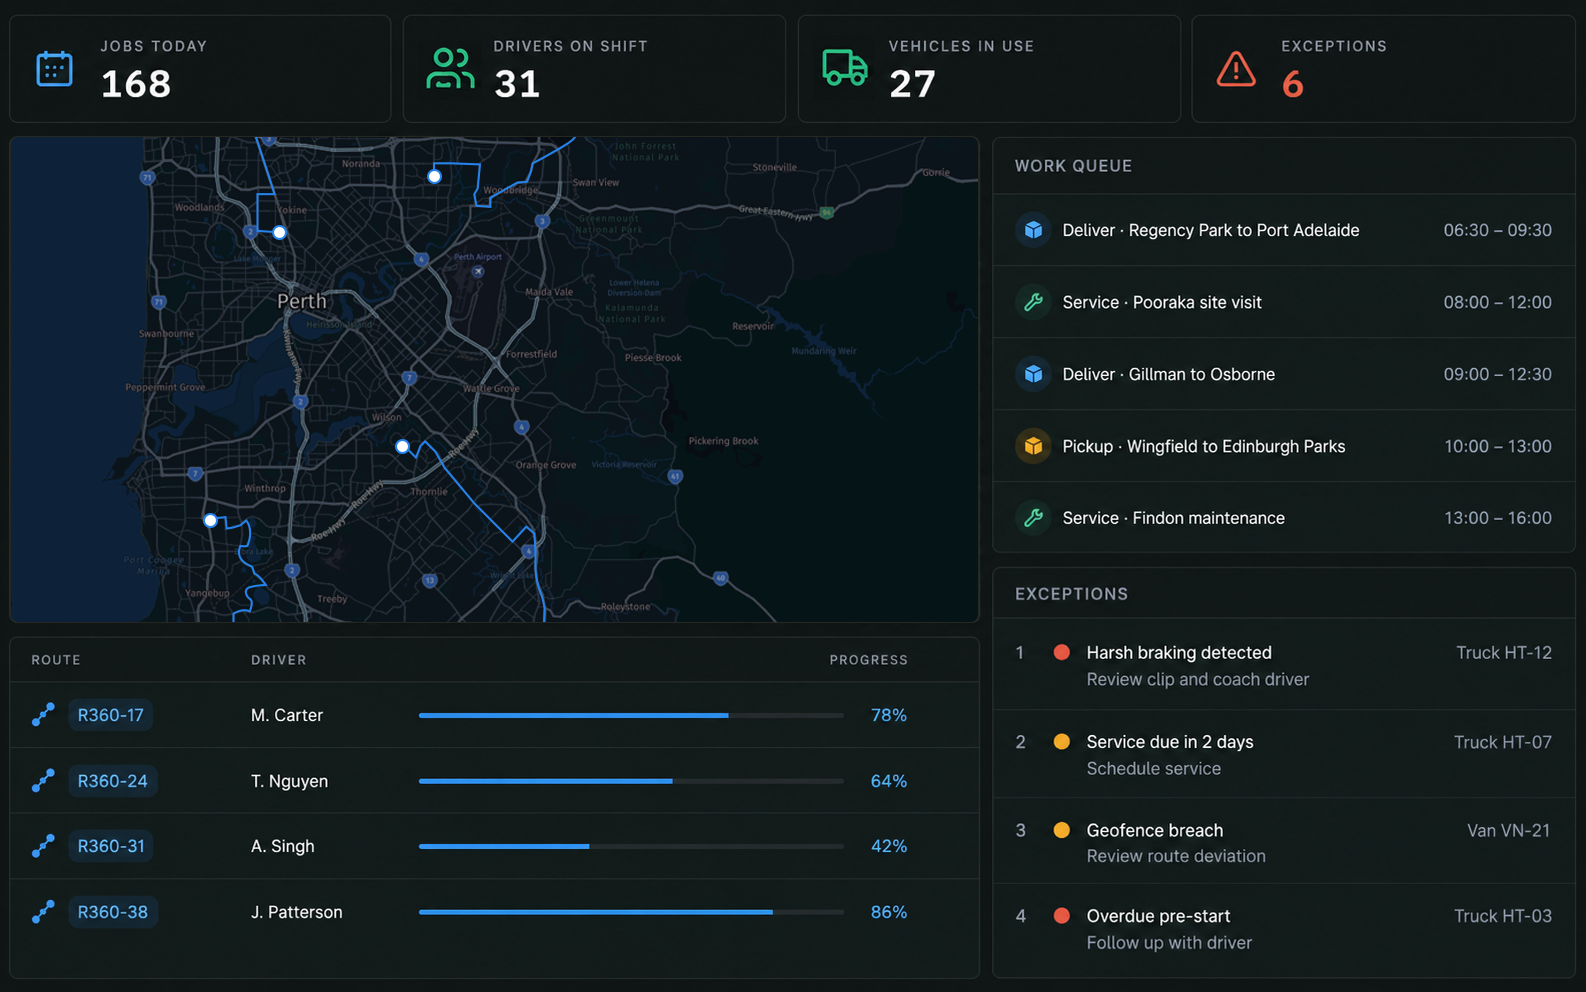Open the Geofence breach exception
Image resolution: width=1586 pixels, height=992 pixels.
1284,842
